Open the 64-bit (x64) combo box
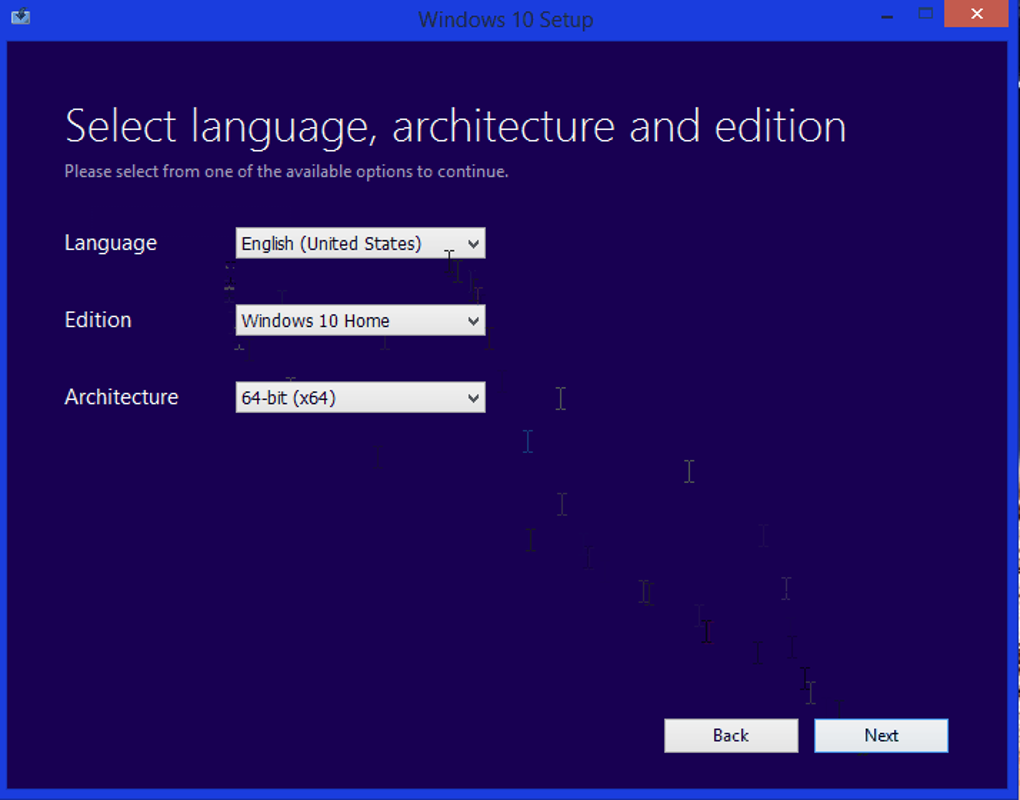Screen dimensions: 1020x800 point(360,397)
